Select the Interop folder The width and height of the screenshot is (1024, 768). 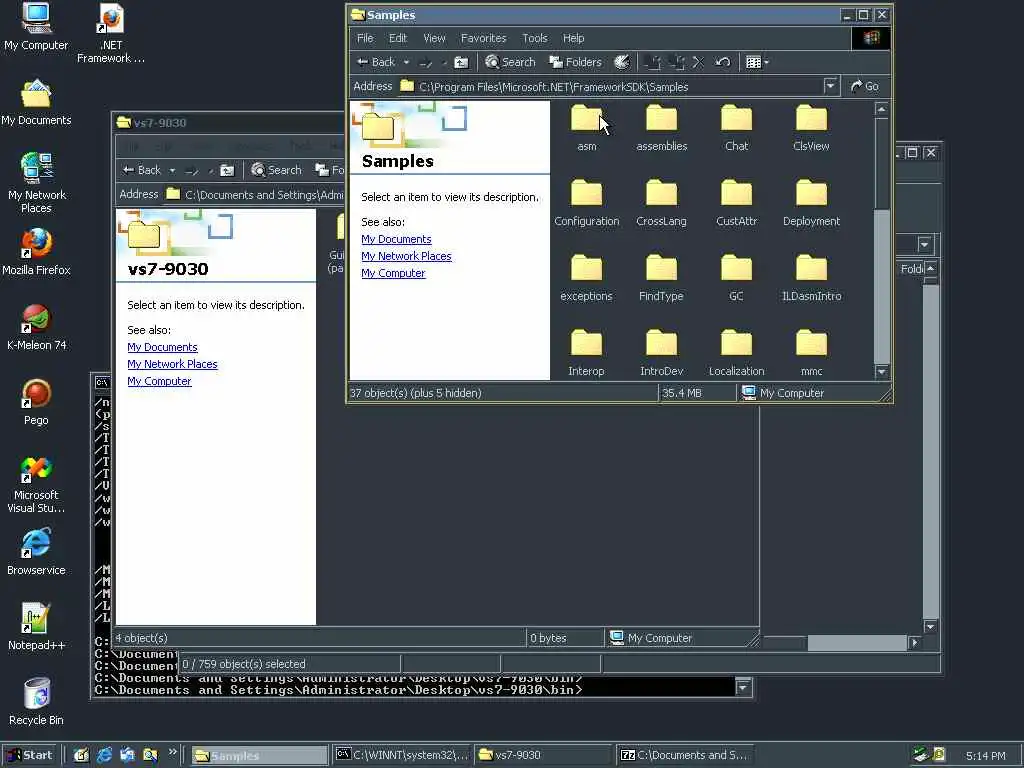586,353
